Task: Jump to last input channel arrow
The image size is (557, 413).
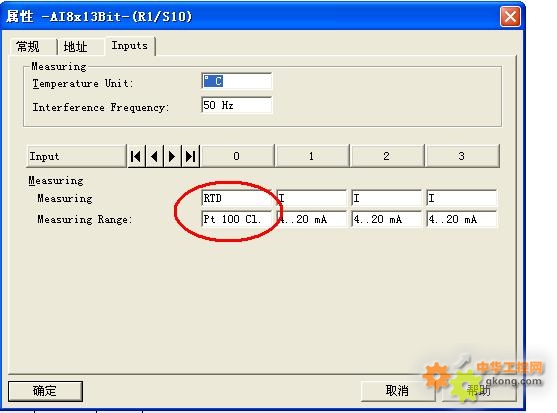Action: (191, 156)
